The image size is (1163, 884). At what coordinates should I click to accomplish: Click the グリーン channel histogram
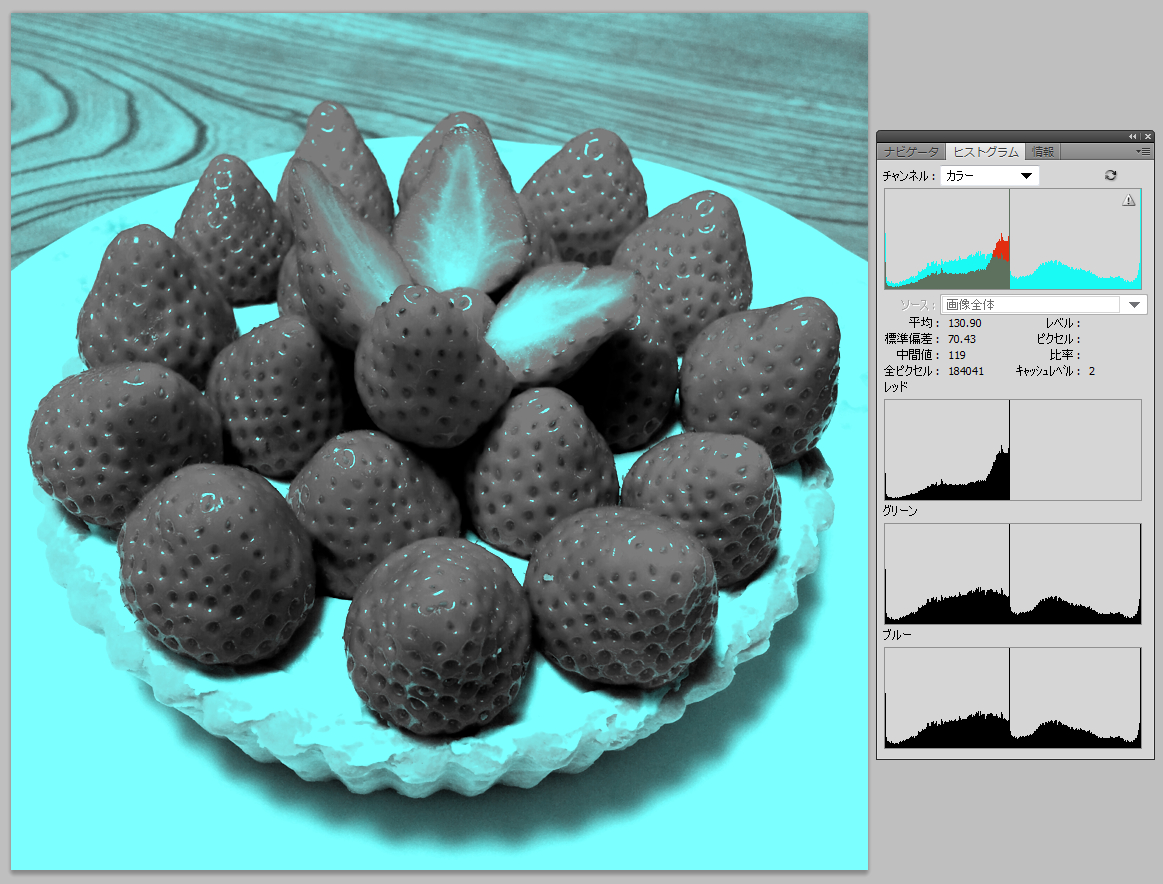click(1012, 573)
